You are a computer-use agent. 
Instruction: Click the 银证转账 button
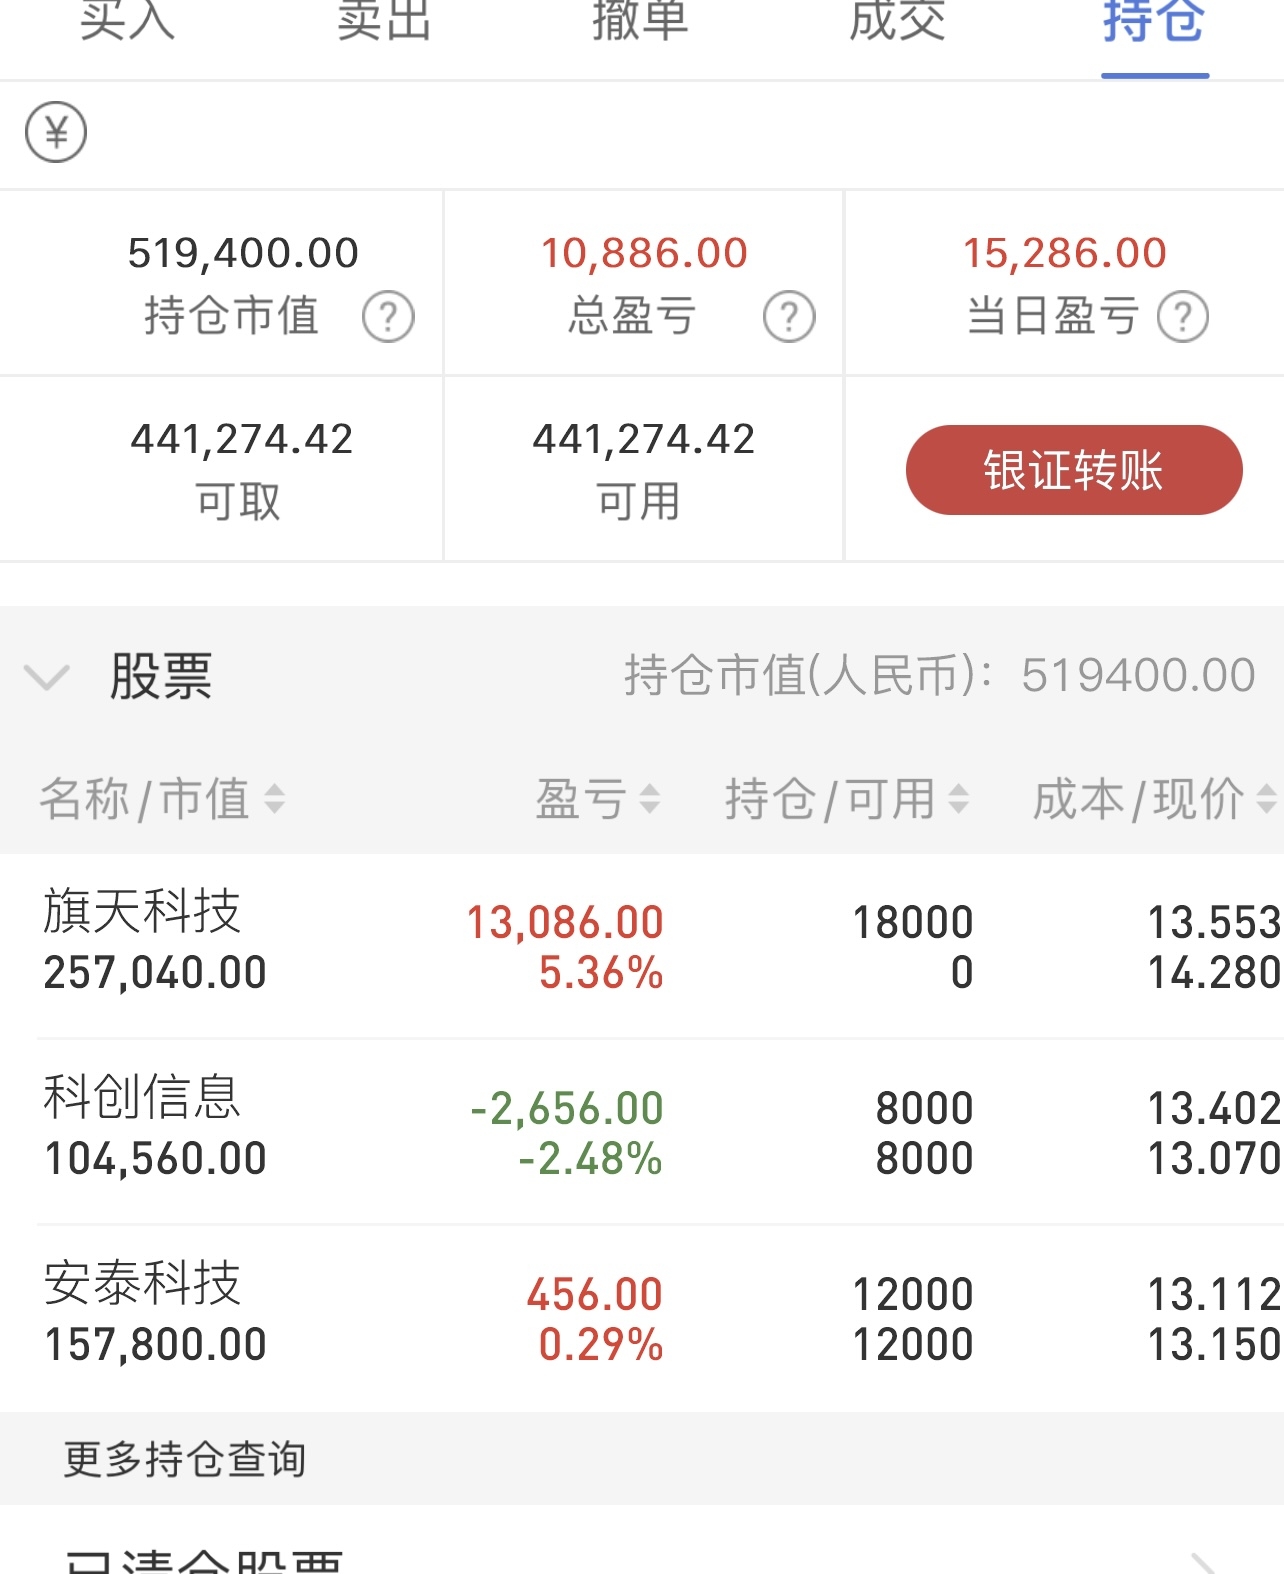click(1074, 470)
